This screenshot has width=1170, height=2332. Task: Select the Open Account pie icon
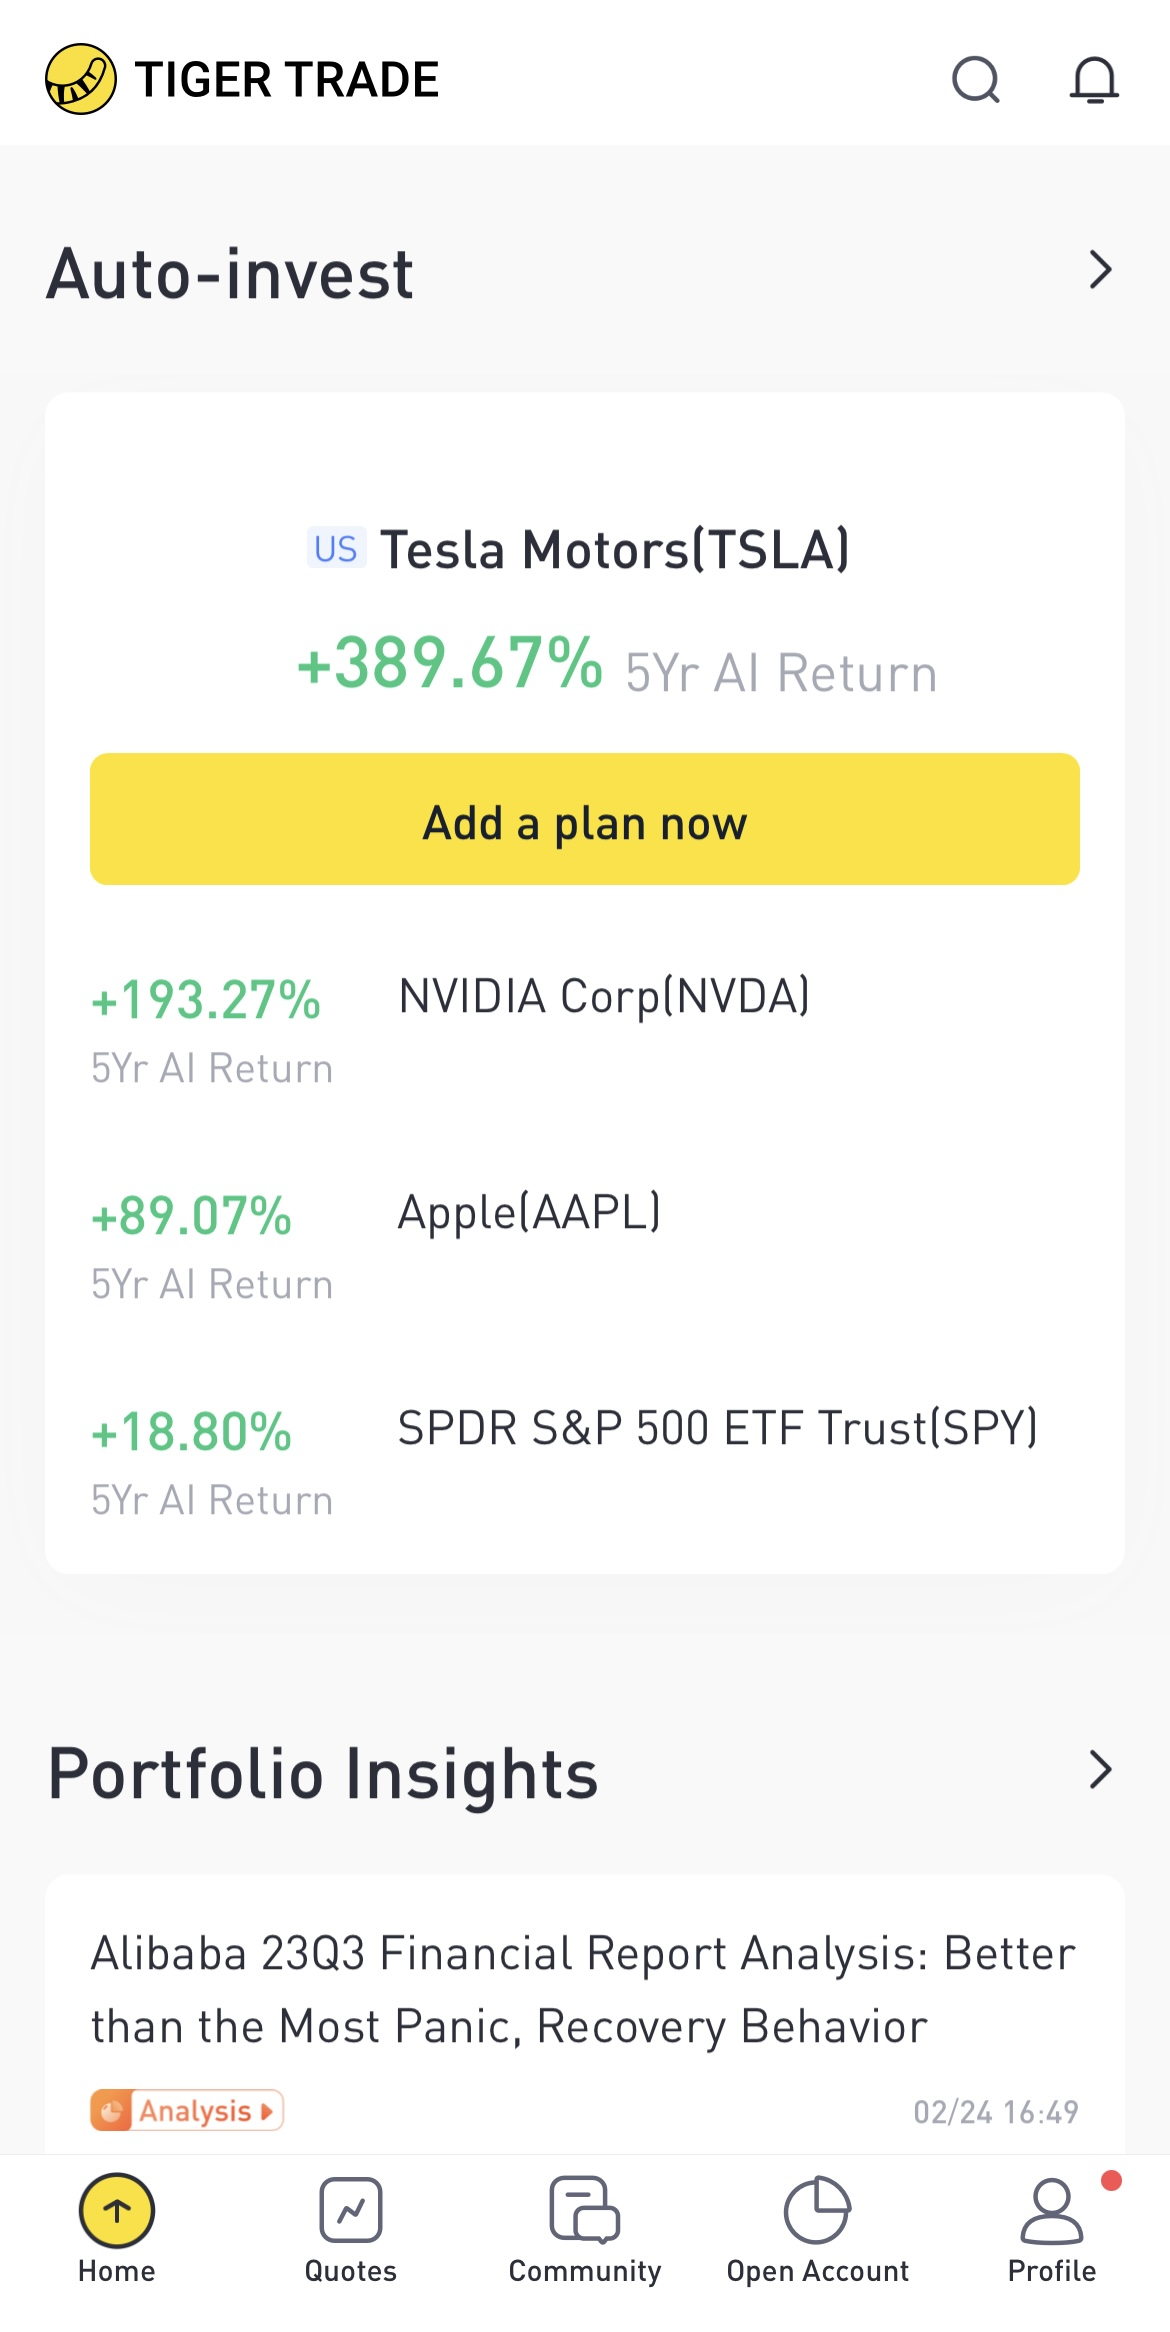(817, 2210)
